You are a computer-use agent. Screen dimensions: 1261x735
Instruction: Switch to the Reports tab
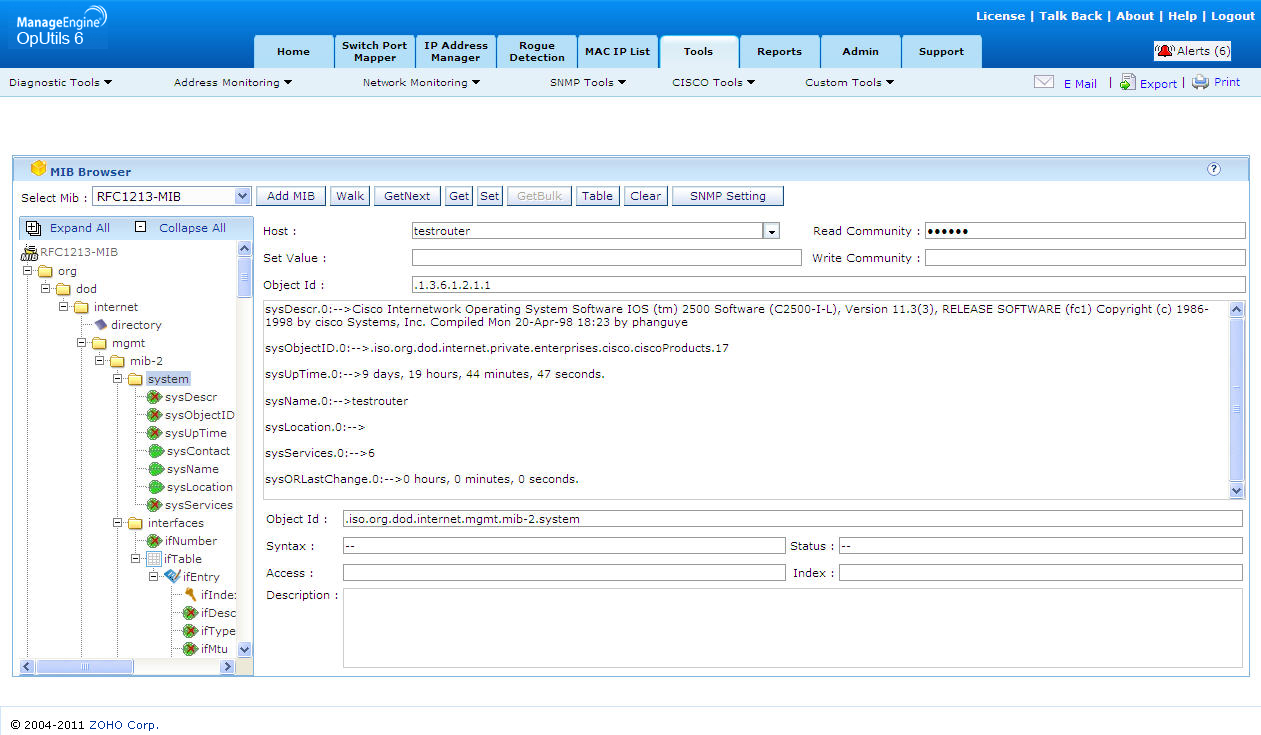point(779,52)
